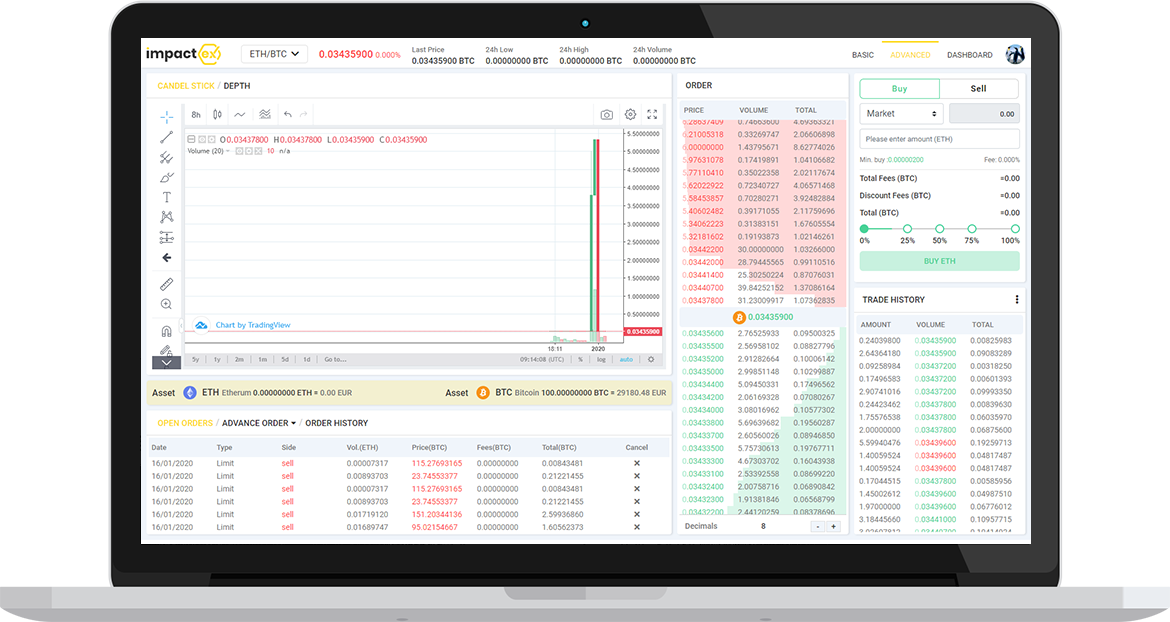Take a chart snapshot with camera icon
Image resolution: width=1170 pixels, height=622 pixels.
pos(606,115)
